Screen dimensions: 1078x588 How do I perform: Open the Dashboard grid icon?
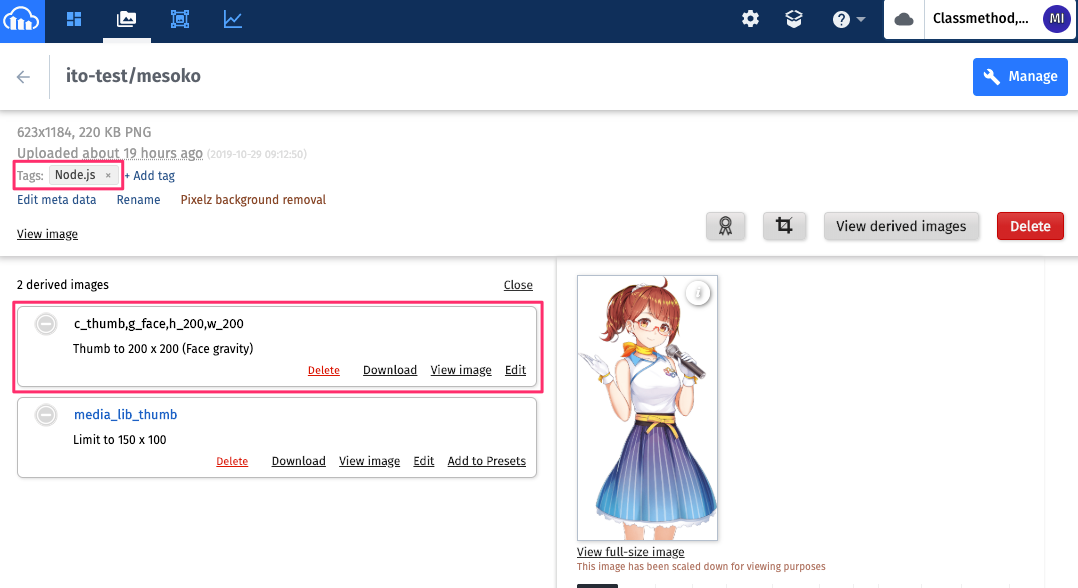pos(75,19)
